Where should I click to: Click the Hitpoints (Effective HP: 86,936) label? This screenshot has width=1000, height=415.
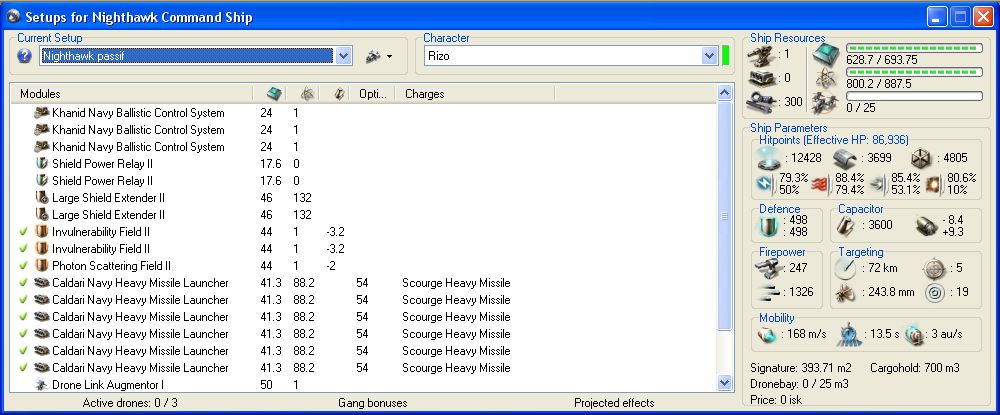click(834, 140)
